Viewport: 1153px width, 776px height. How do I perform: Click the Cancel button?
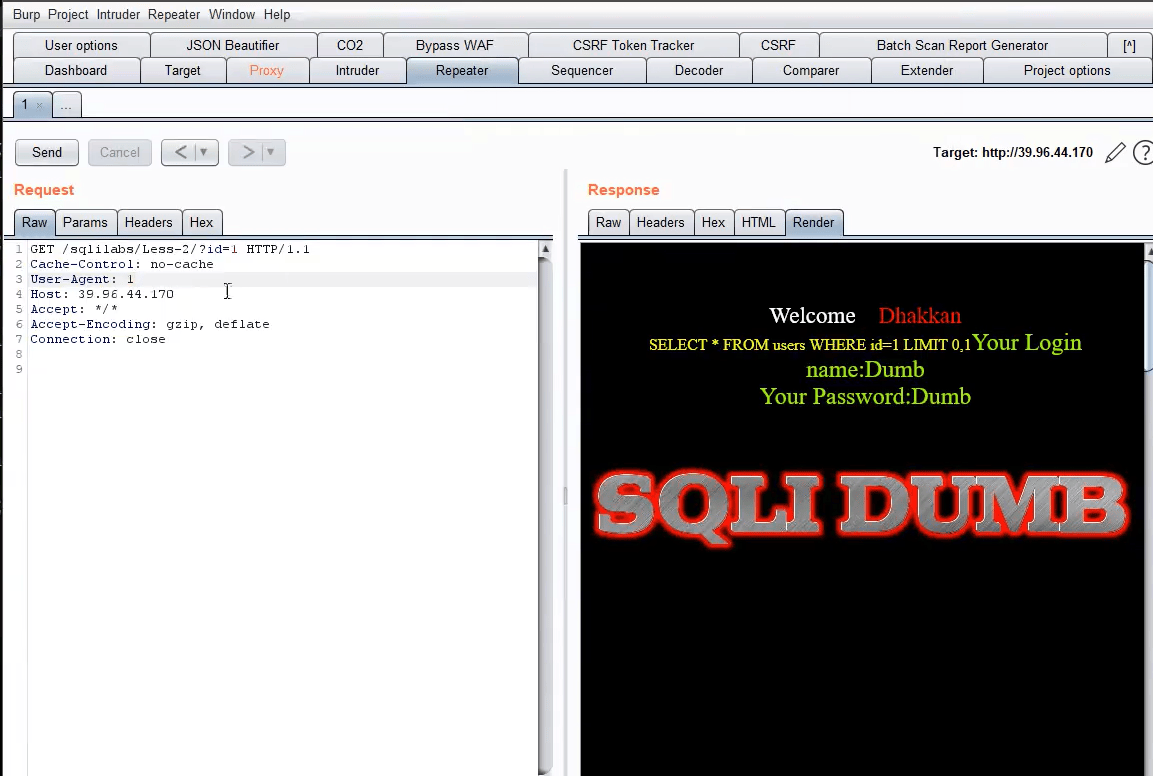(120, 152)
